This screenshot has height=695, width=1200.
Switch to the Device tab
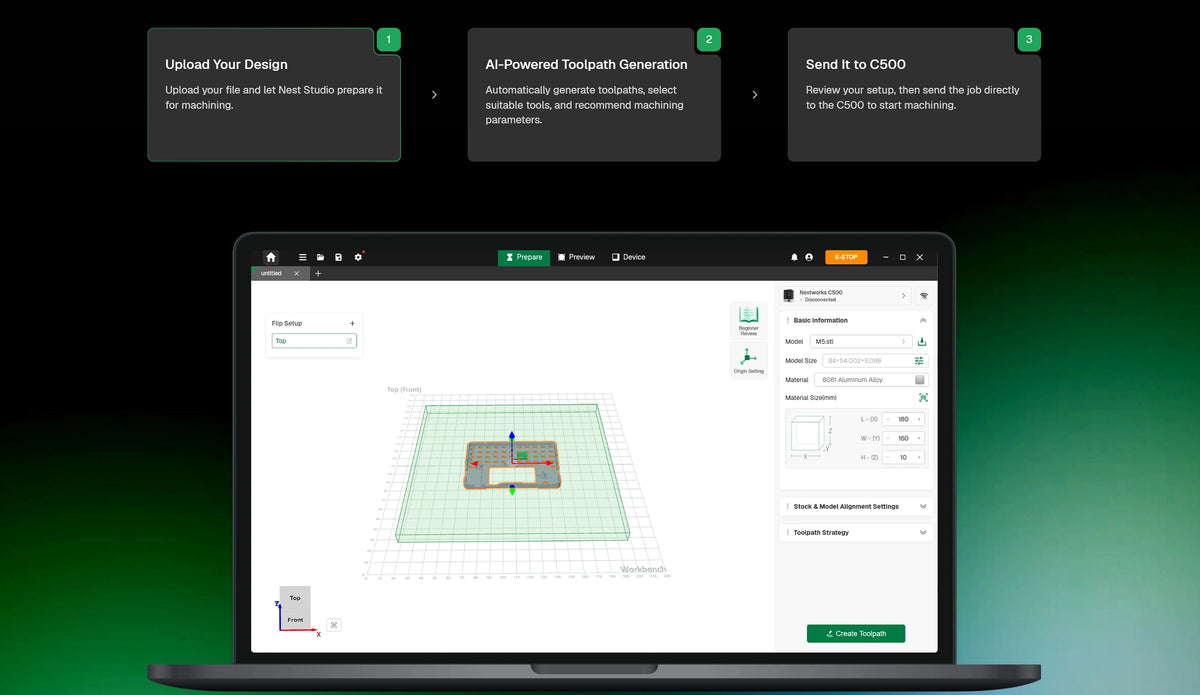629,257
